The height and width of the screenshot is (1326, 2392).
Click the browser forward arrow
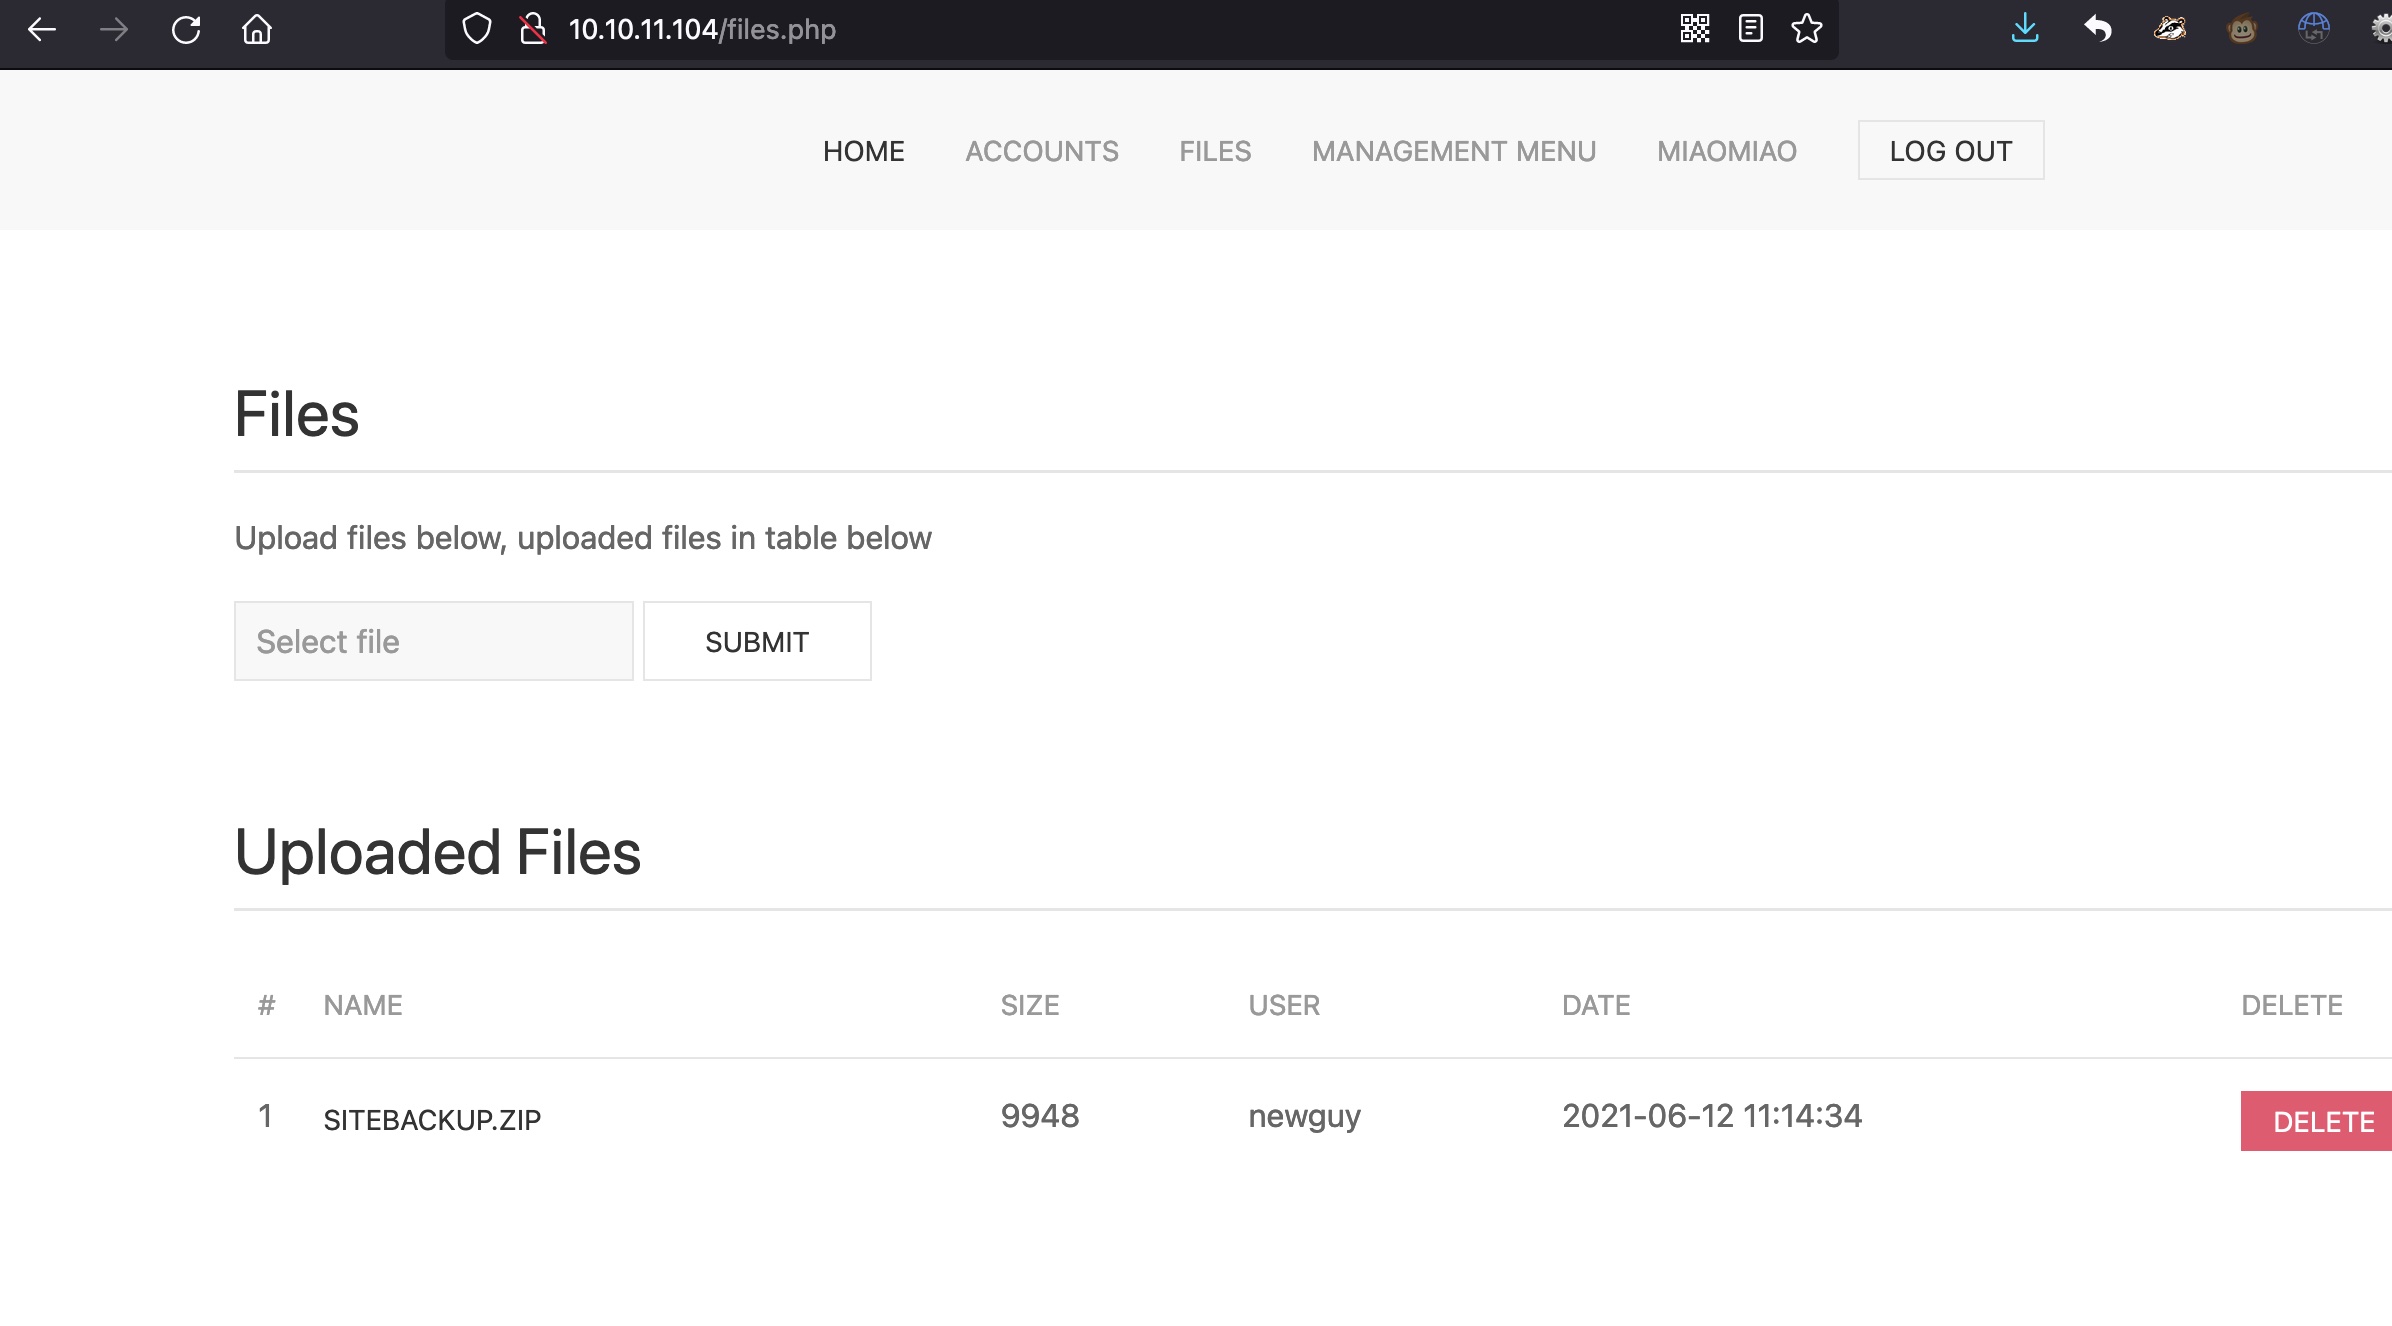114,30
